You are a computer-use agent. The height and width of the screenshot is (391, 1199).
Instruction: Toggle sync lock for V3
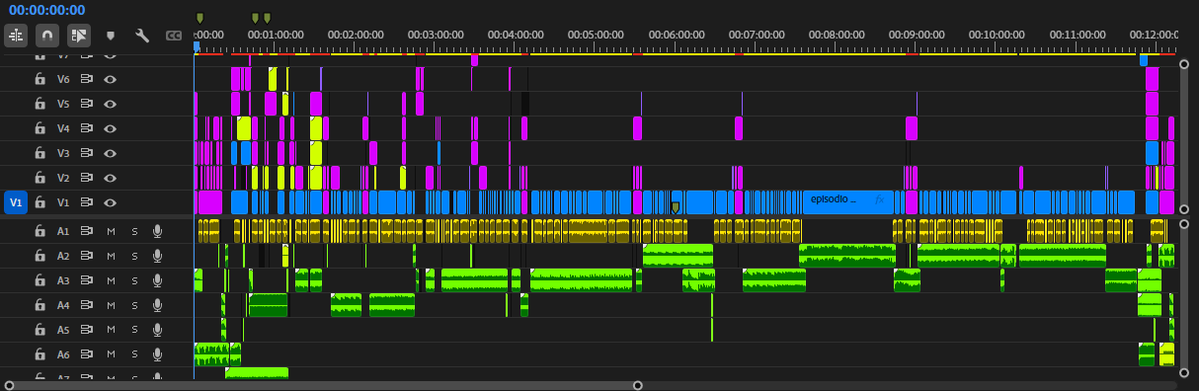click(x=87, y=153)
